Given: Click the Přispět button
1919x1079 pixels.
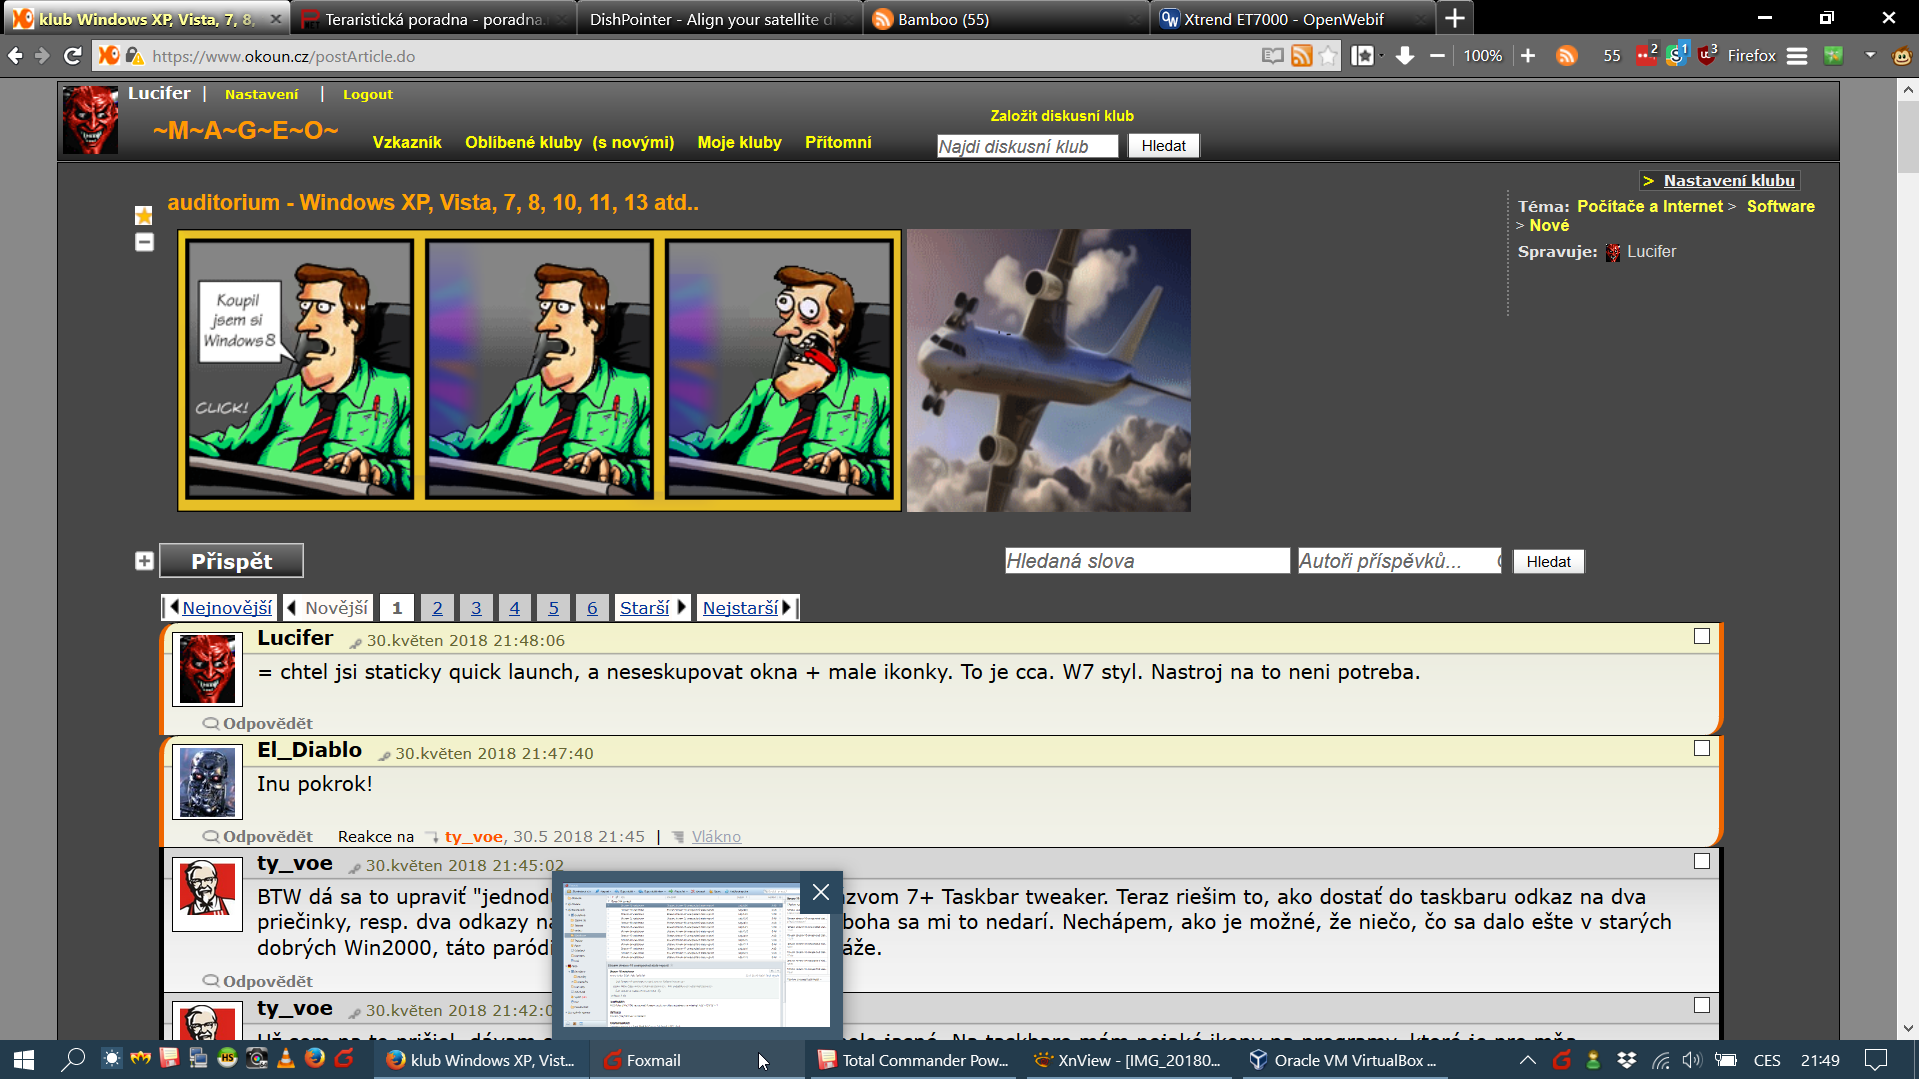Looking at the screenshot, I should 231,561.
